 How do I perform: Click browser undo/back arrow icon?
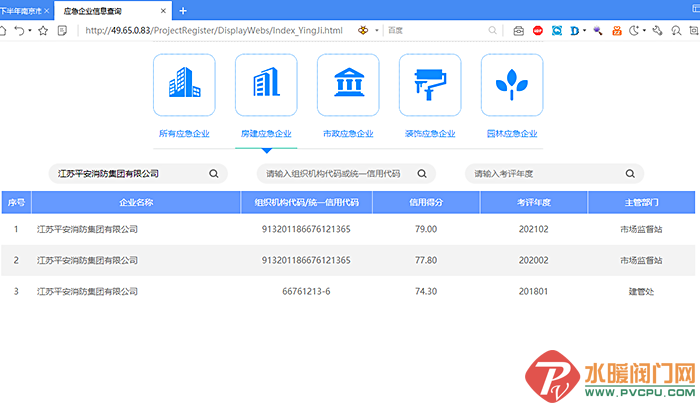pos(19,30)
